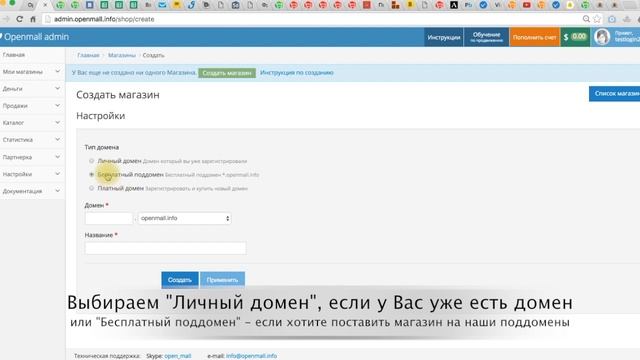Expand the Каталог sidebar section

tap(32, 123)
